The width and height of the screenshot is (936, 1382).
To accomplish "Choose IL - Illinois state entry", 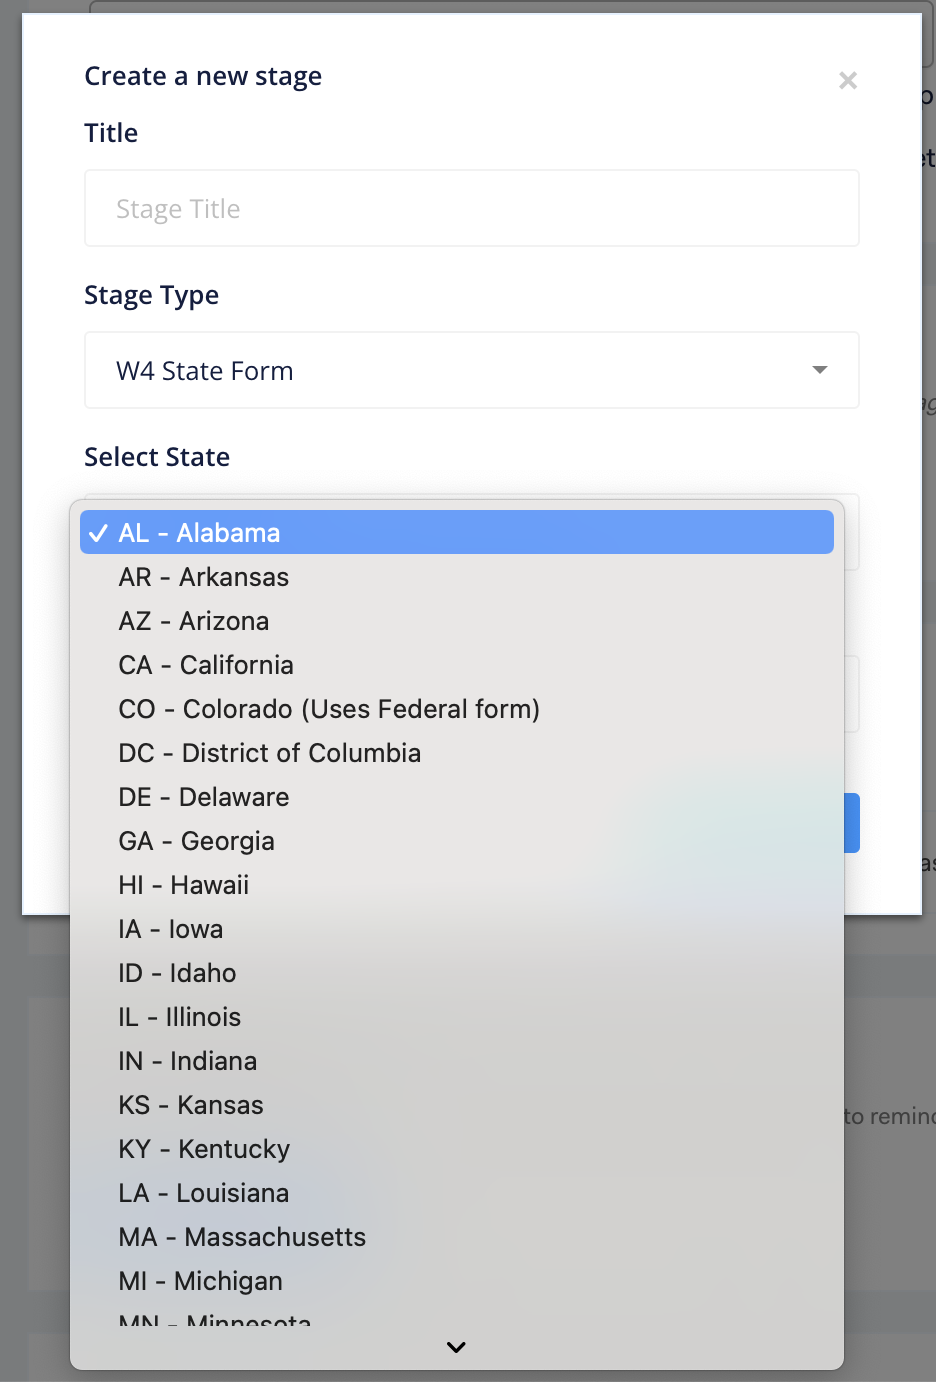I will click(x=180, y=1017).
